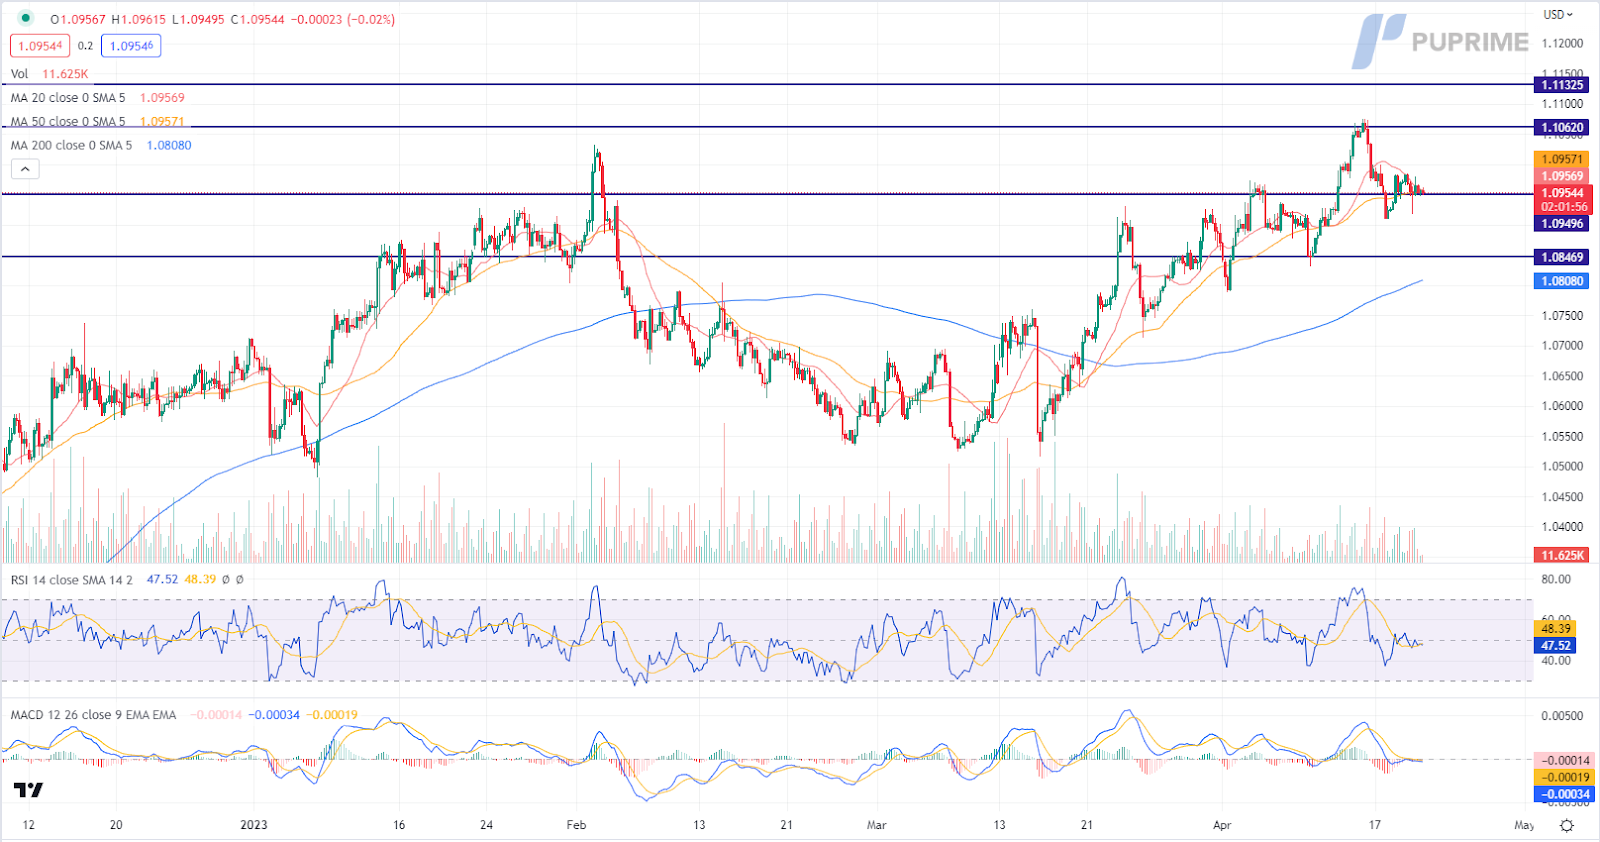Click the orange -0.00019 MACD axis label
The width and height of the screenshot is (1600, 842).
pyautogui.click(x=1565, y=778)
